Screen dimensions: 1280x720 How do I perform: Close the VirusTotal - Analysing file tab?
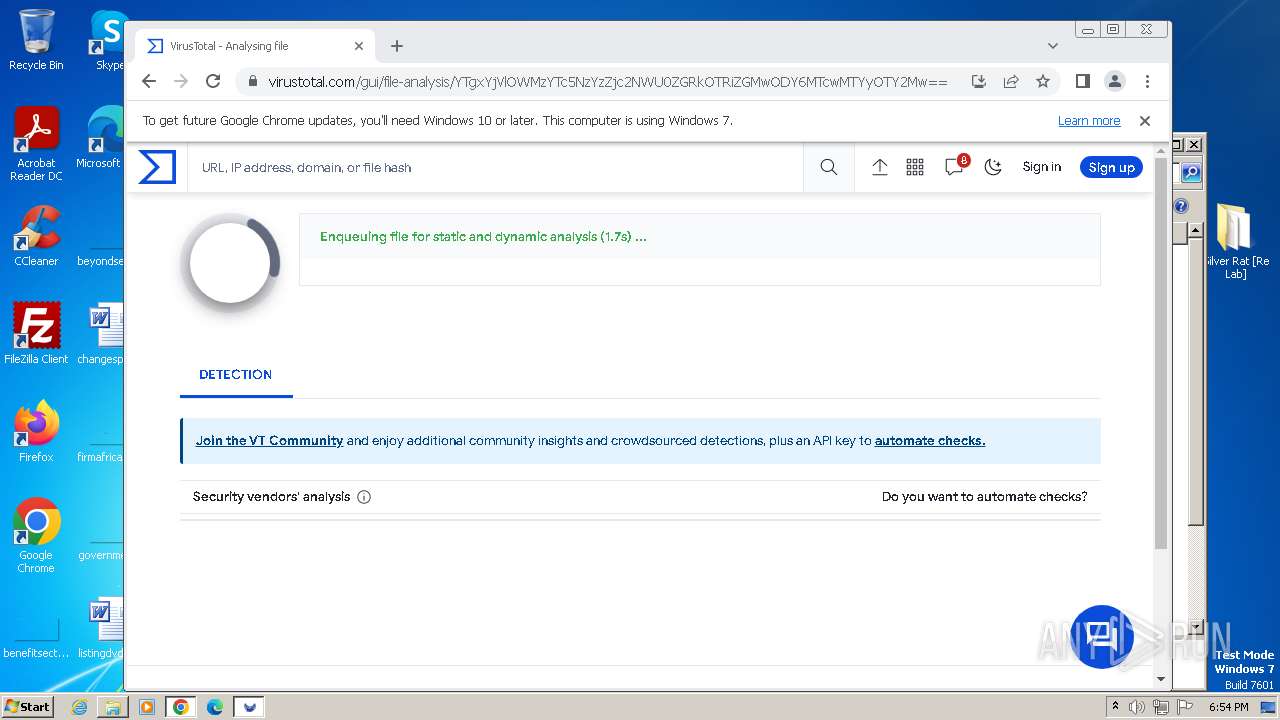click(x=359, y=46)
